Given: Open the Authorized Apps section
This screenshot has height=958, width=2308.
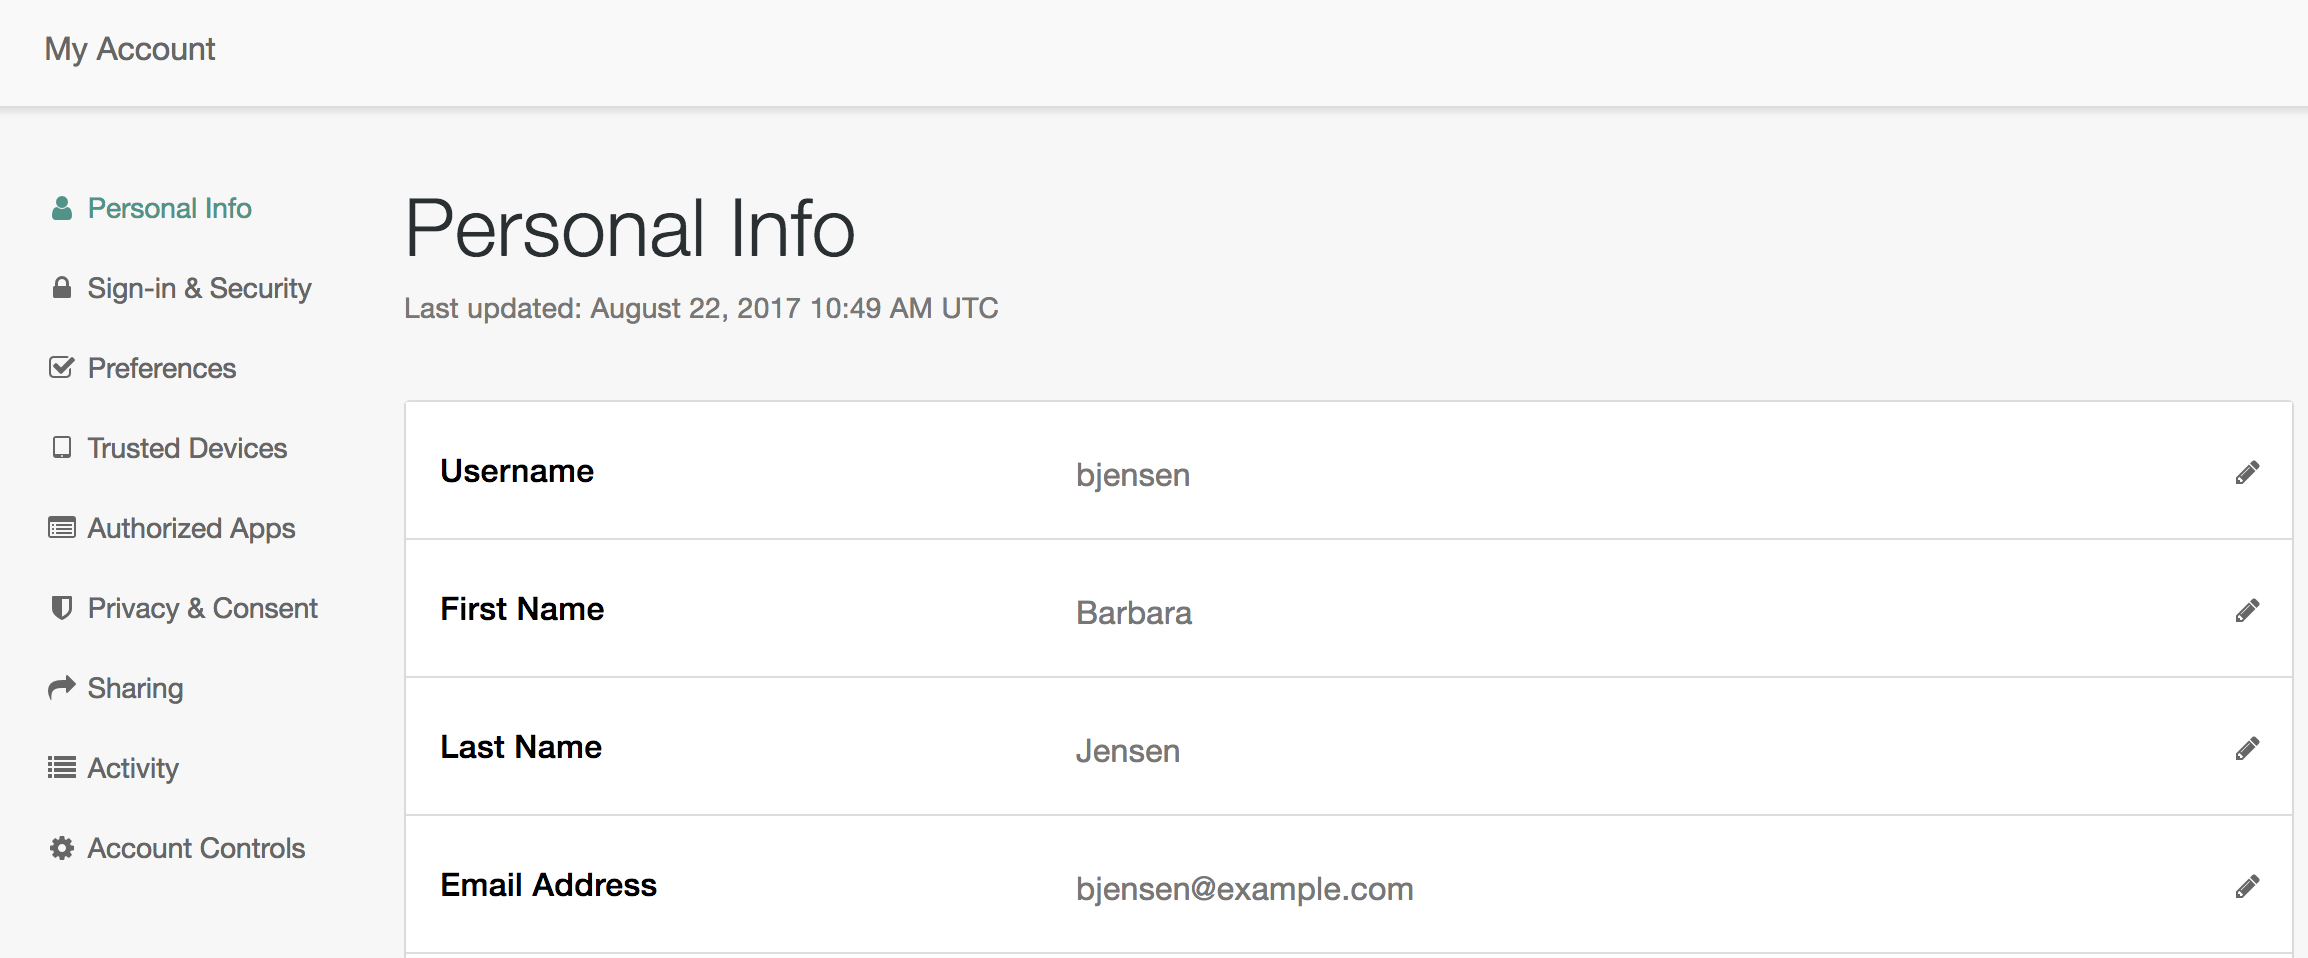Looking at the screenshot, I should point(191,528).
